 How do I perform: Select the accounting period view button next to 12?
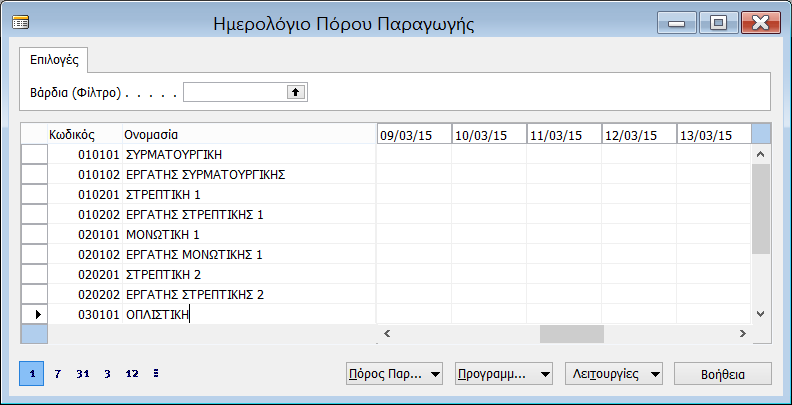(156, 374)
